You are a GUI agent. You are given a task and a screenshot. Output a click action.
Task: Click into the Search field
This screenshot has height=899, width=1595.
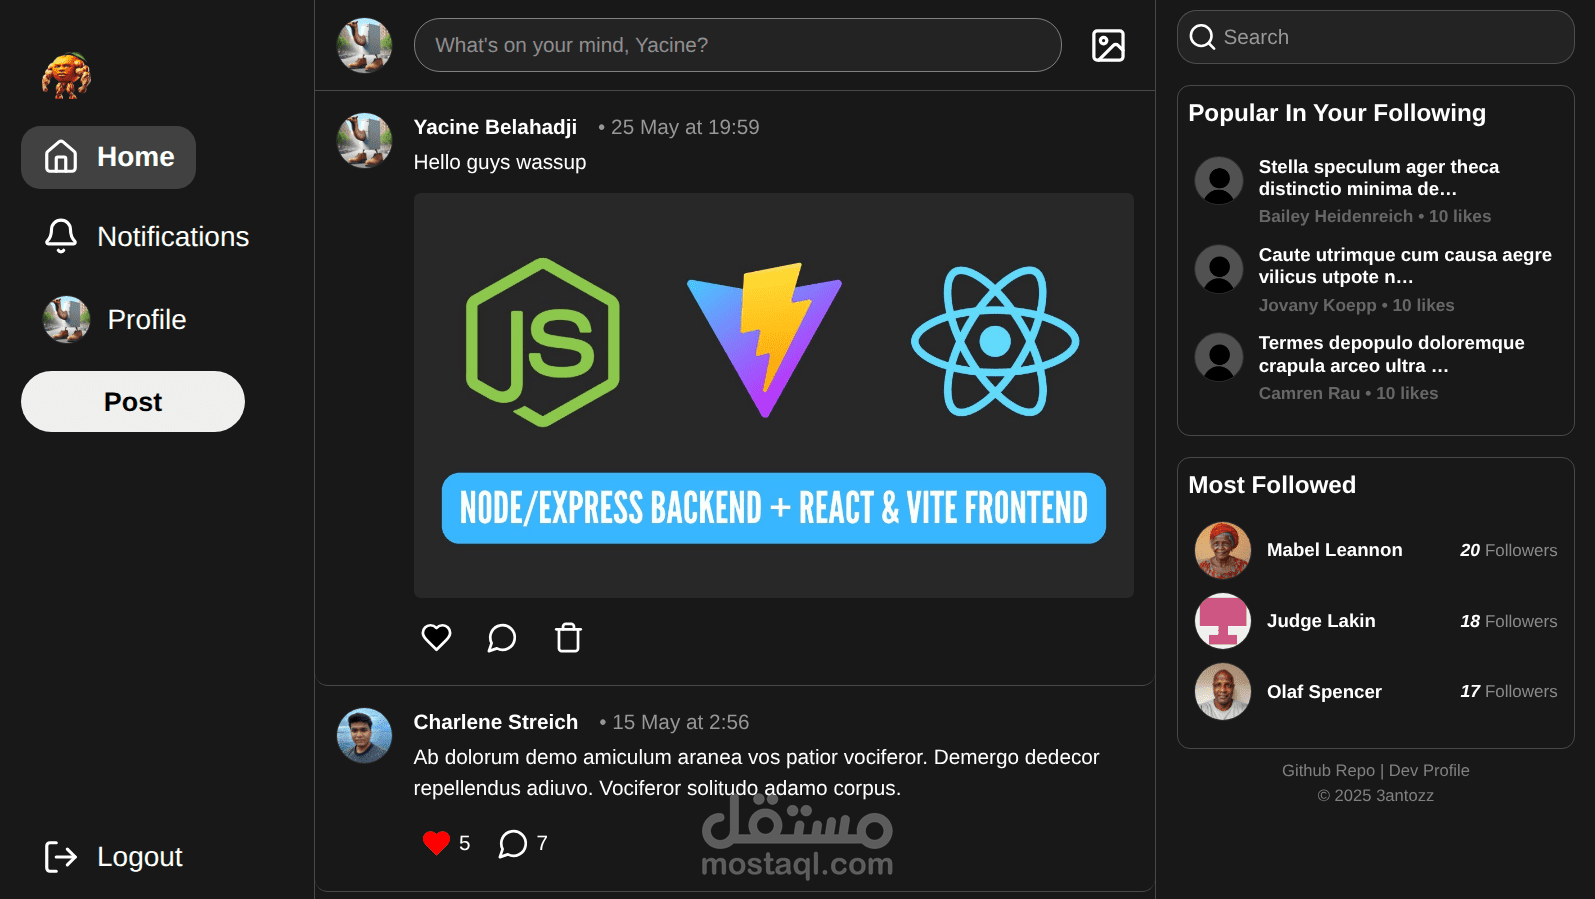[1376, 37]
